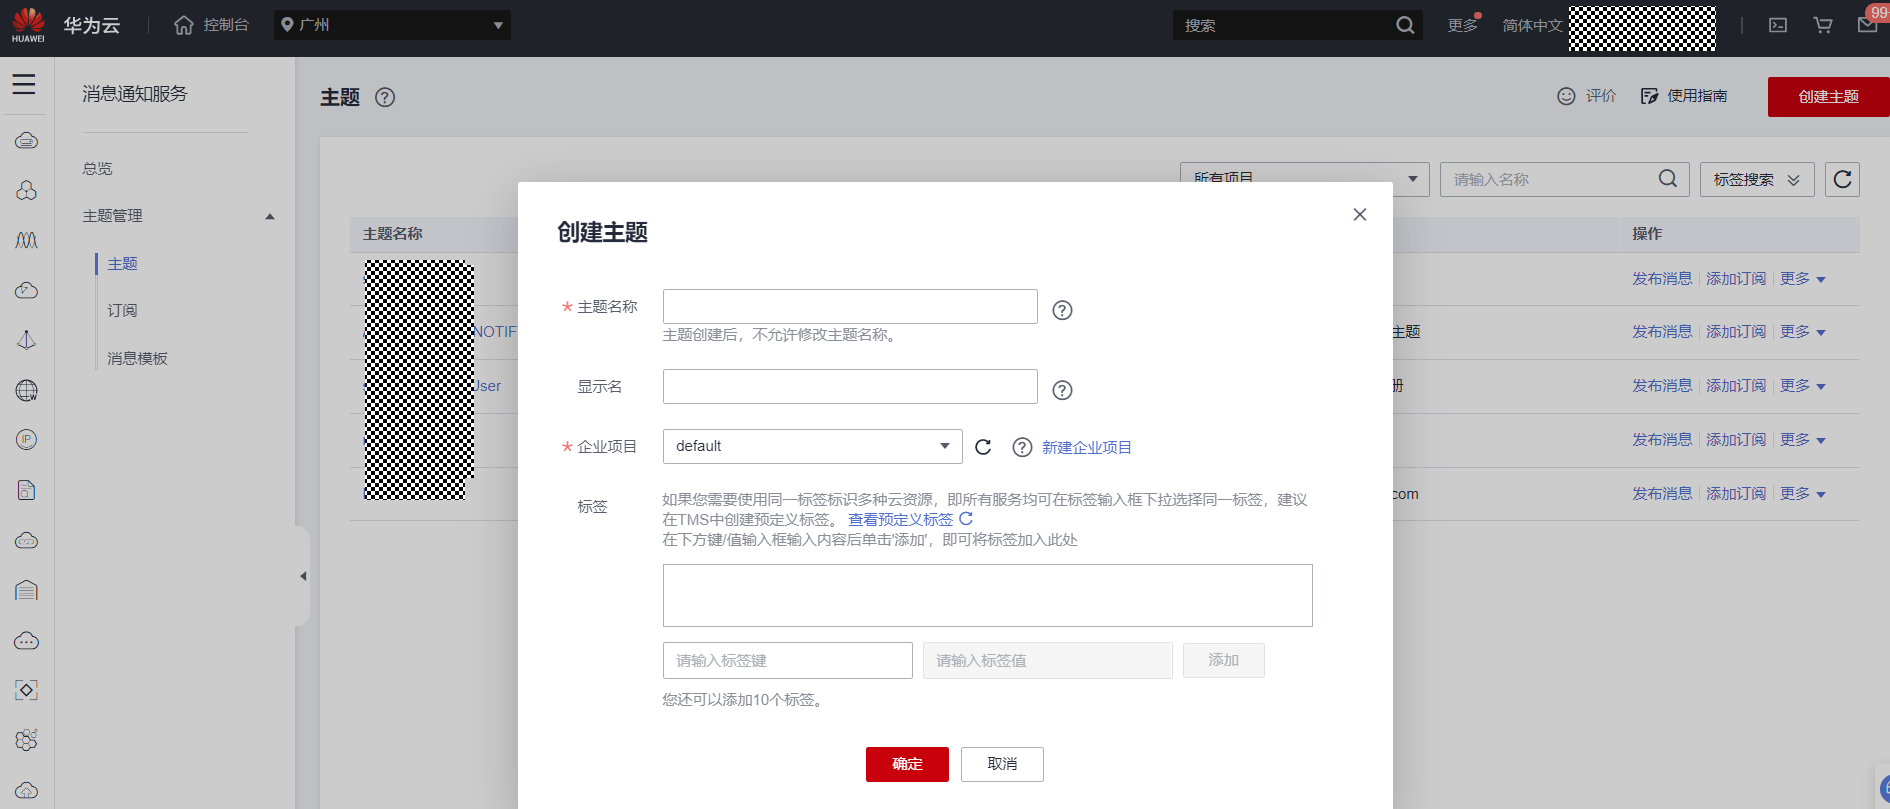Open the hamburger service list menu
The image size is (1890, 809).
(x=24, y=85)
